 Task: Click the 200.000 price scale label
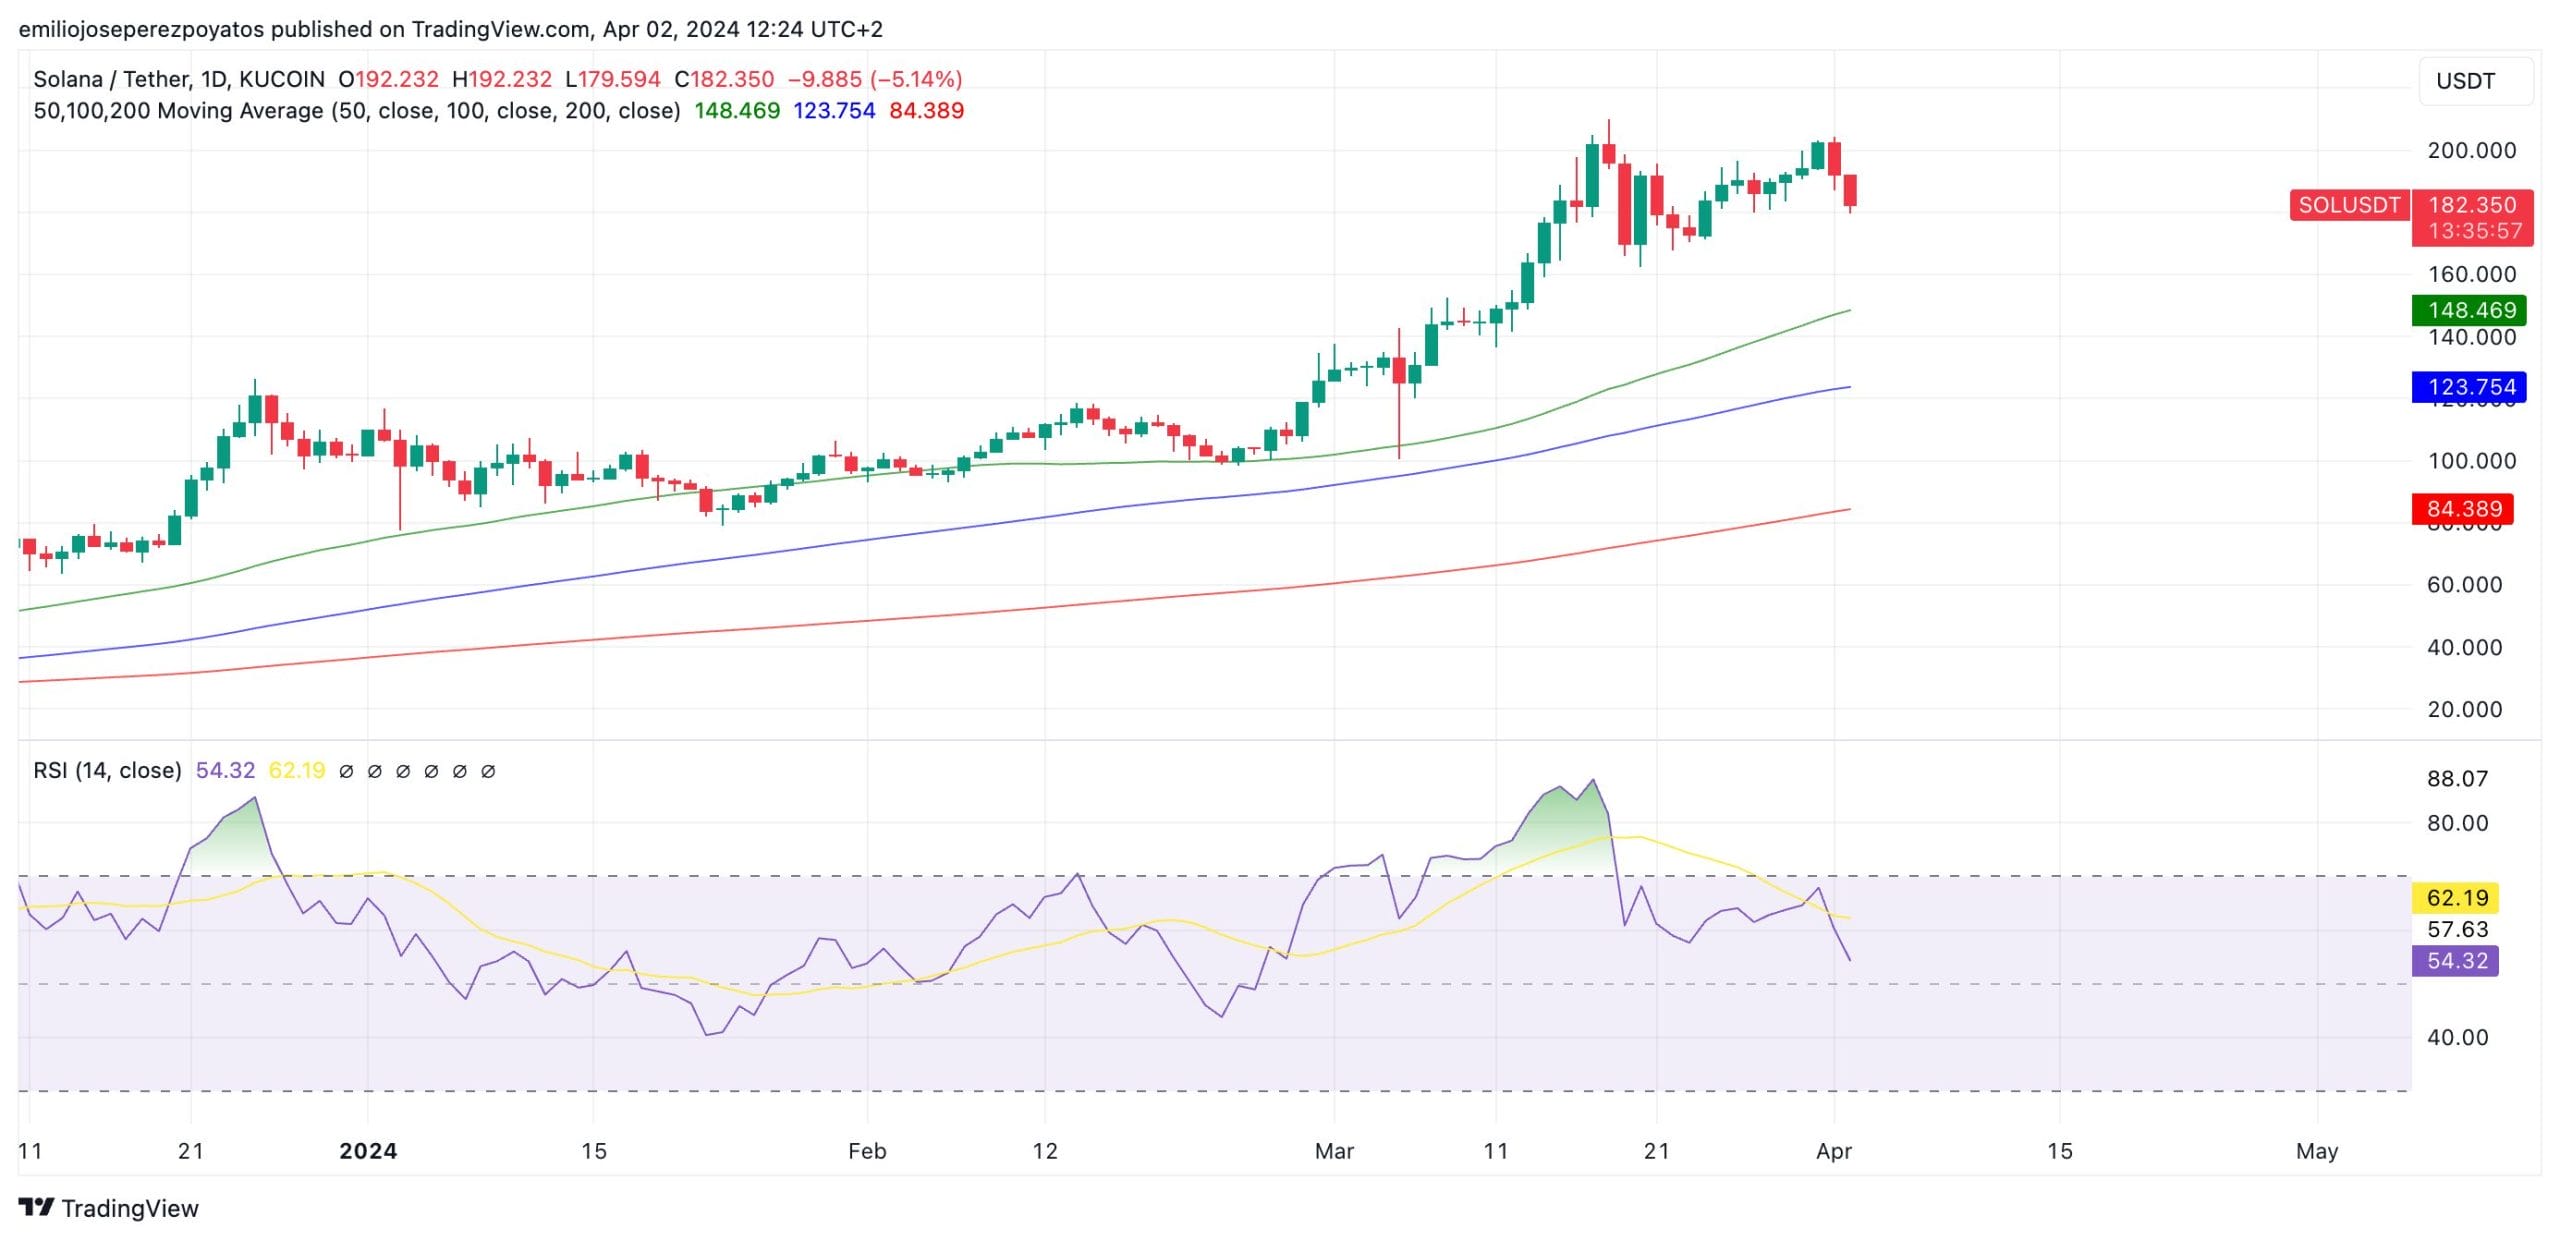[x=2471, y=151]
